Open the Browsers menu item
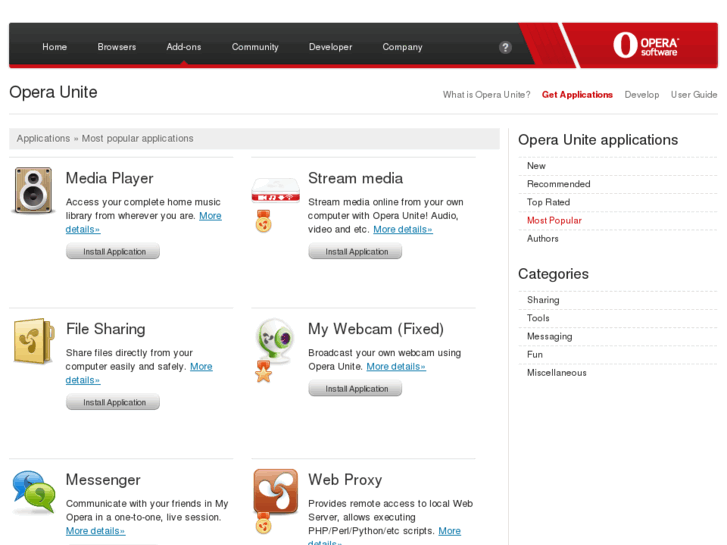 (x=117, y=47)
